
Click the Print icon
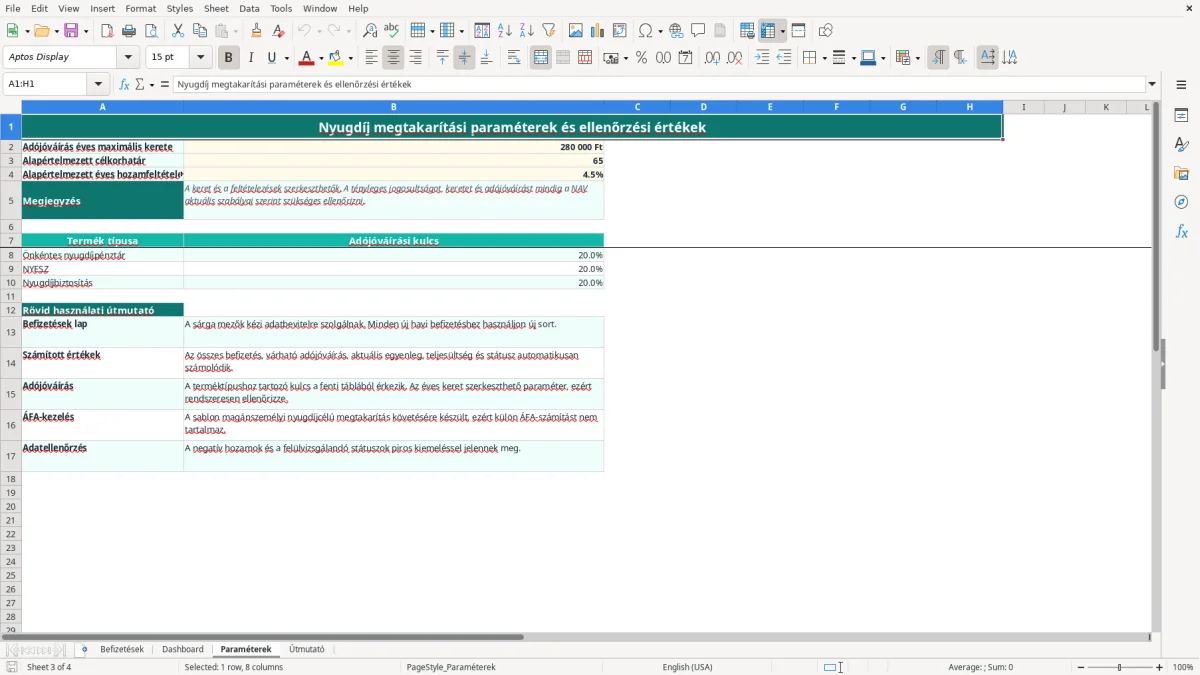(129, 31)
